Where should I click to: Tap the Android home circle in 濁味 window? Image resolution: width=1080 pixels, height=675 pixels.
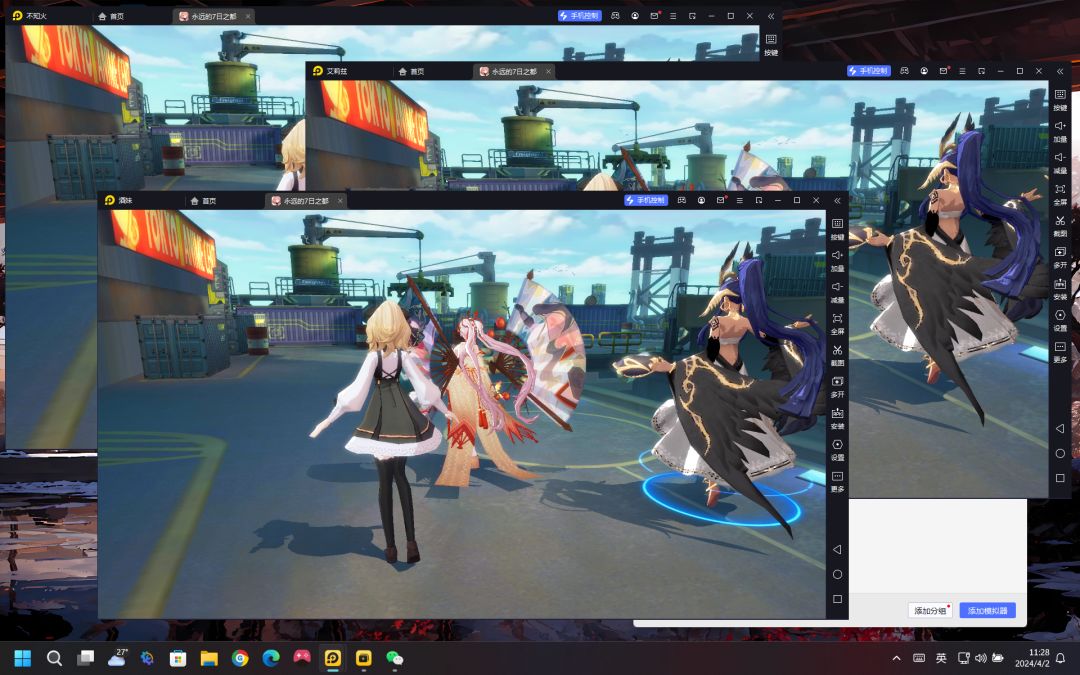click(837, 574)
